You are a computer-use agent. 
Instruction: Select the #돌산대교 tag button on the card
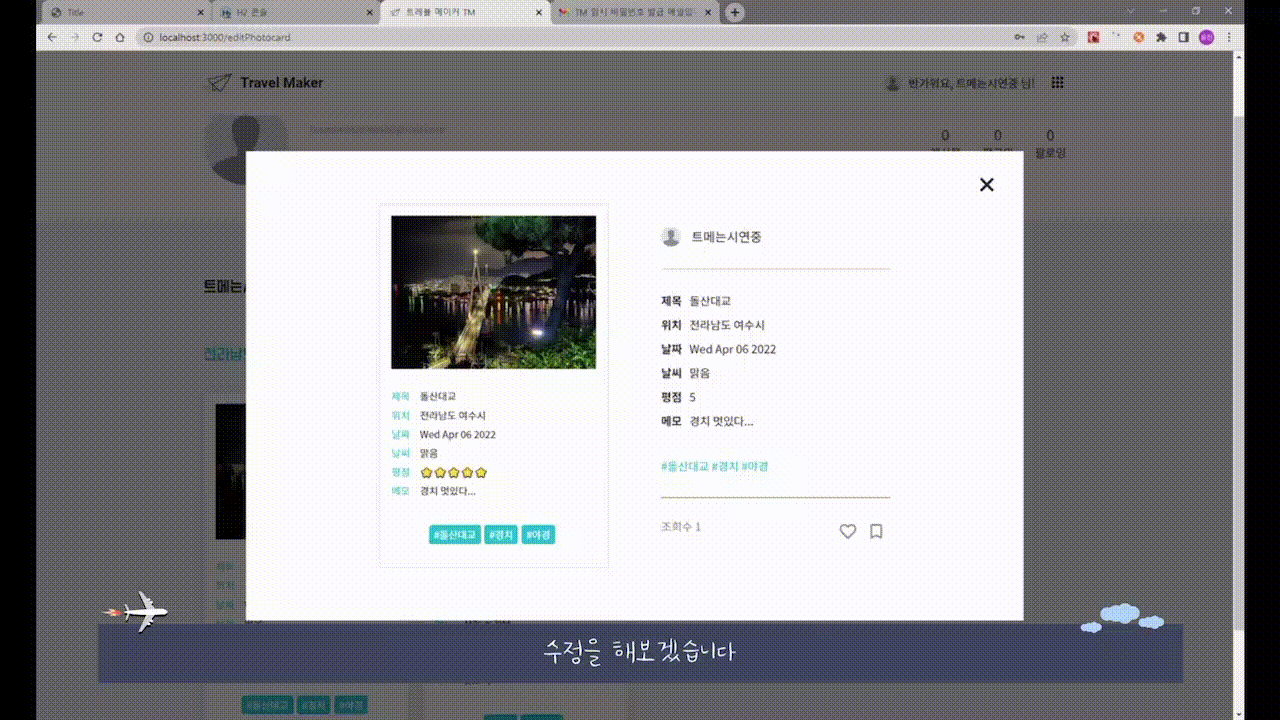click(x=455, y=535)
